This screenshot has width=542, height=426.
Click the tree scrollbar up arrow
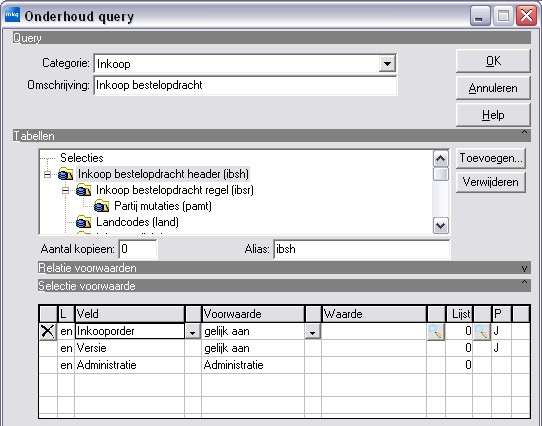(441, 158)
